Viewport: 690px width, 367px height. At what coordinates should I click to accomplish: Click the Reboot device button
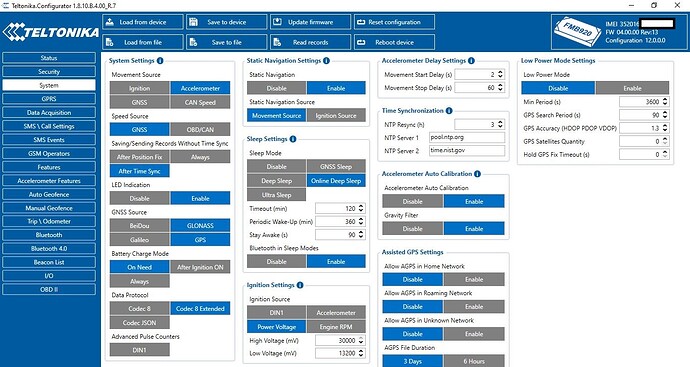tap(394, 42)
